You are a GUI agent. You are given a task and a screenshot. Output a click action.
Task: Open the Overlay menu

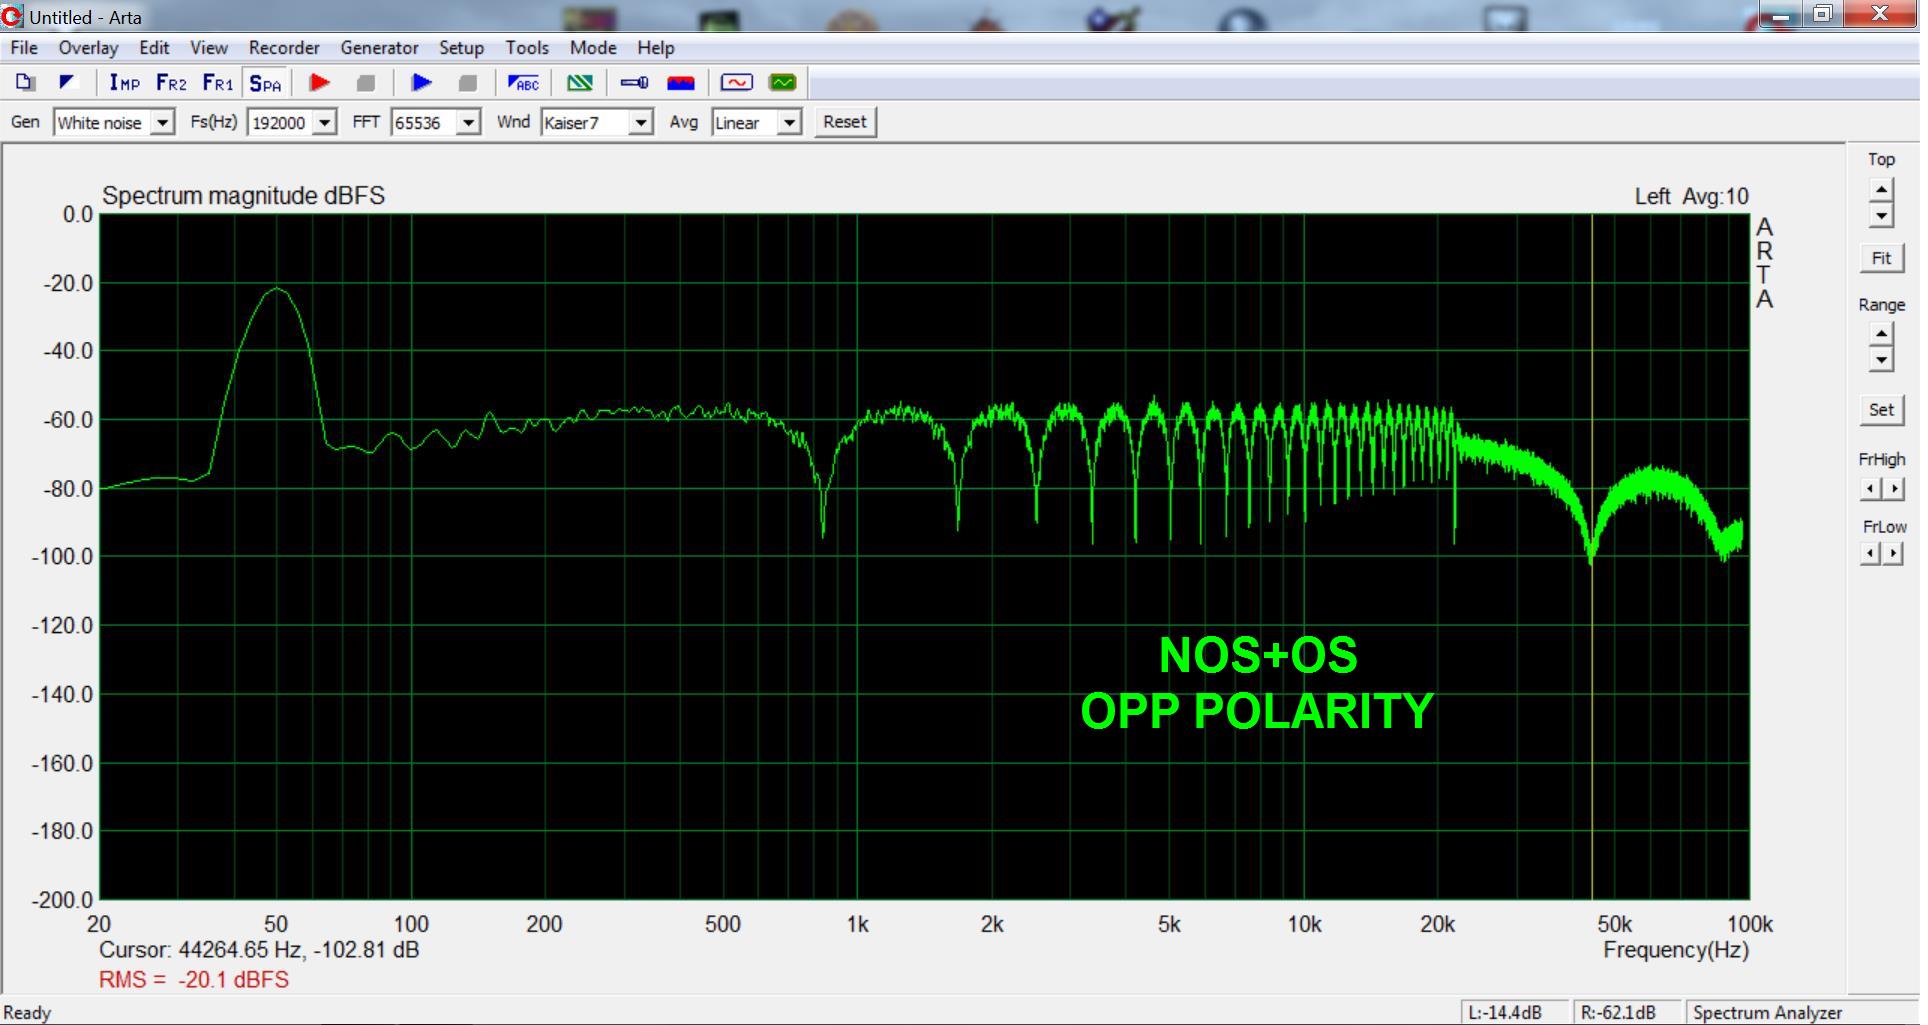click(88, 48)
